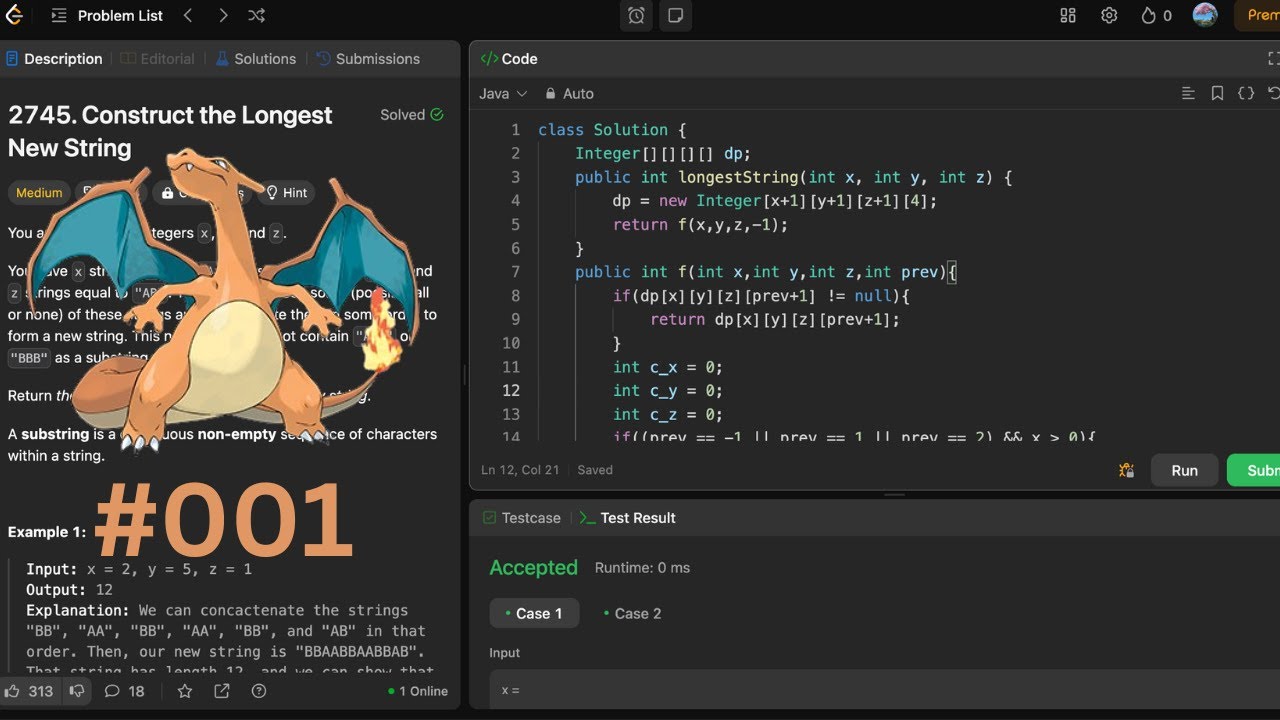Submit the solution with the green button
1280x720 pixels.
(1254, 470)
